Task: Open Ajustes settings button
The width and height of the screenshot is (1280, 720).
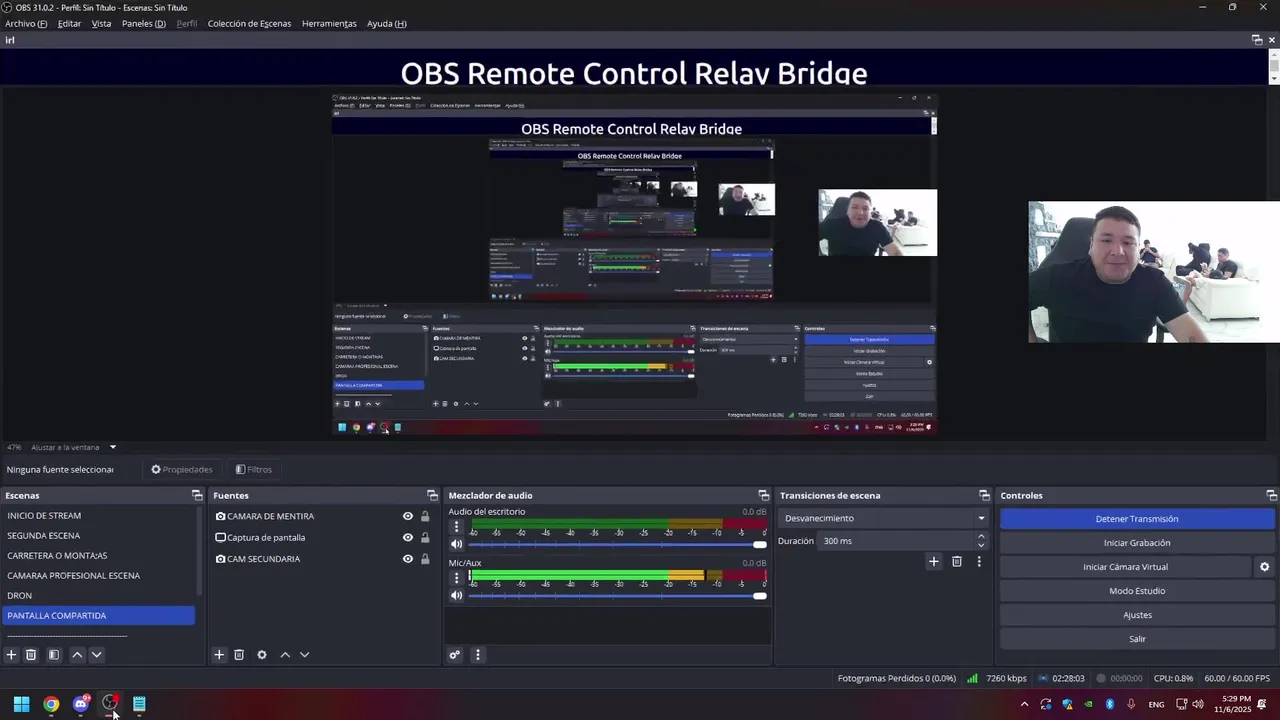Action: pyautogui.click(x=1137, y=615)
